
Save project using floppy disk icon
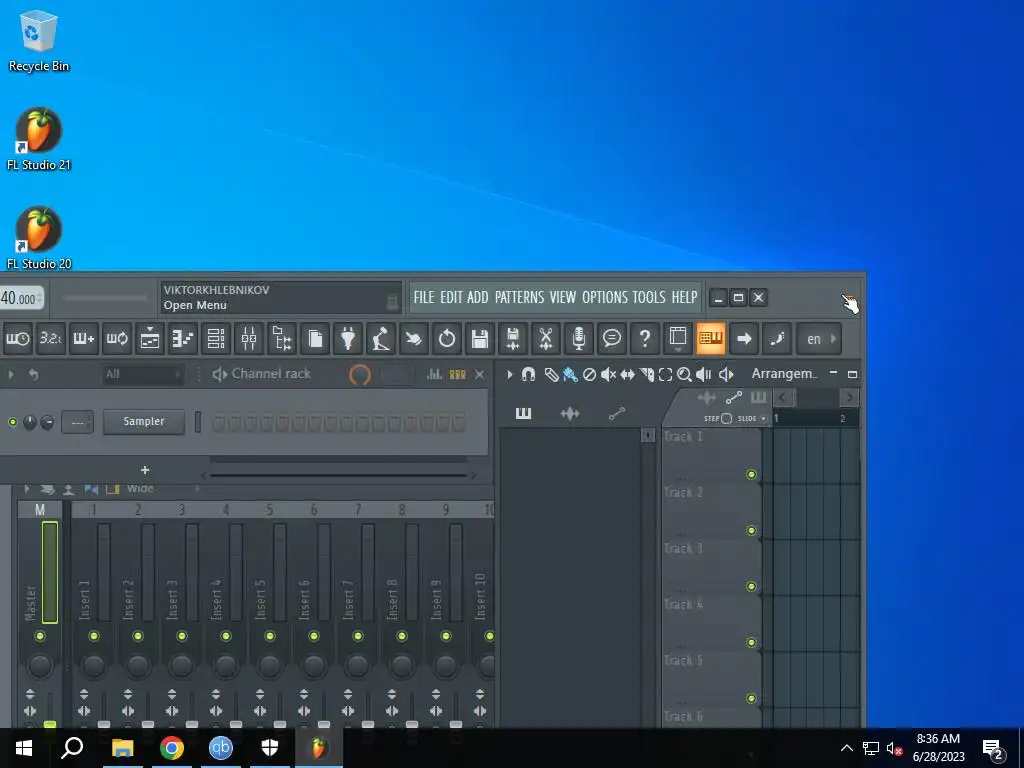(480, 338)
